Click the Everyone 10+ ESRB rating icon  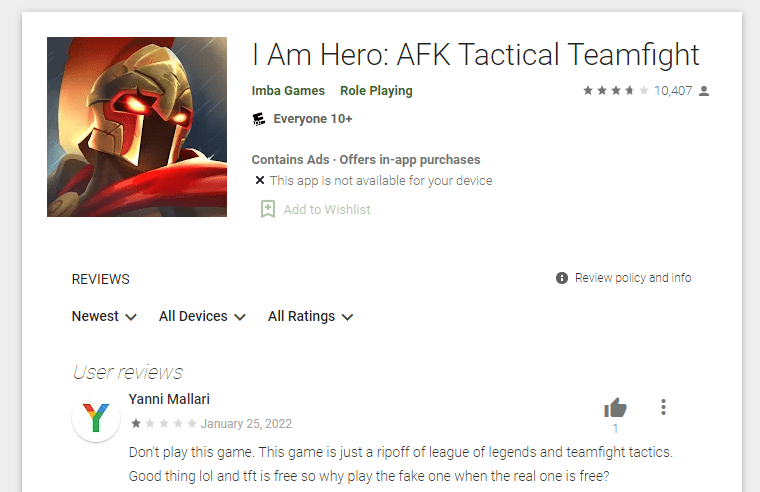point(259,119)
